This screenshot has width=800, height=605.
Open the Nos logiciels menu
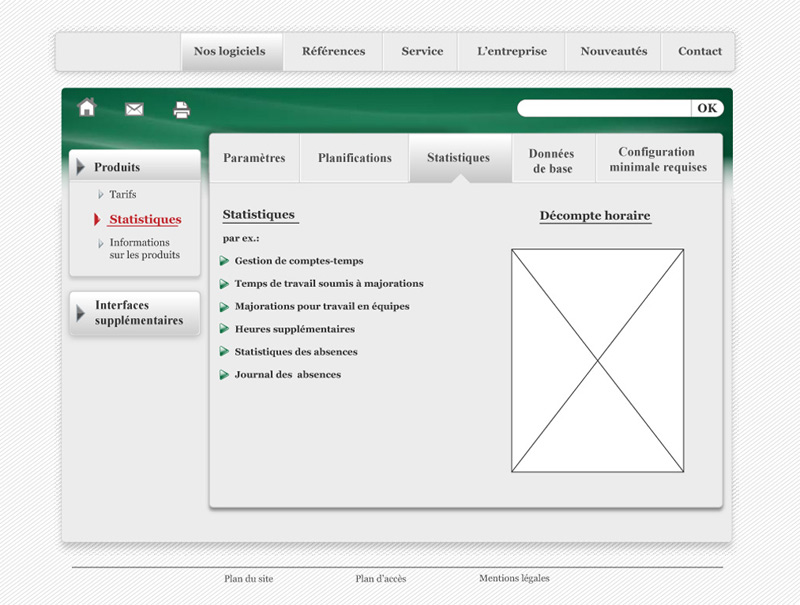pyautogui.click(x=230, y=52)
